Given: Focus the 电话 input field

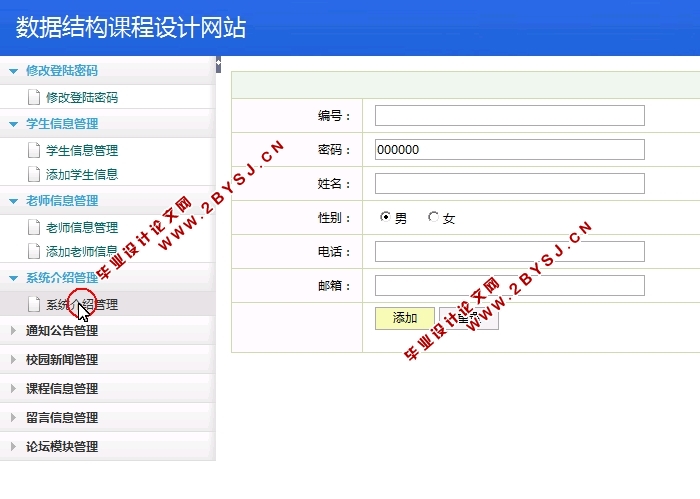Looking at the screenshot, I should tap(510, 252).
